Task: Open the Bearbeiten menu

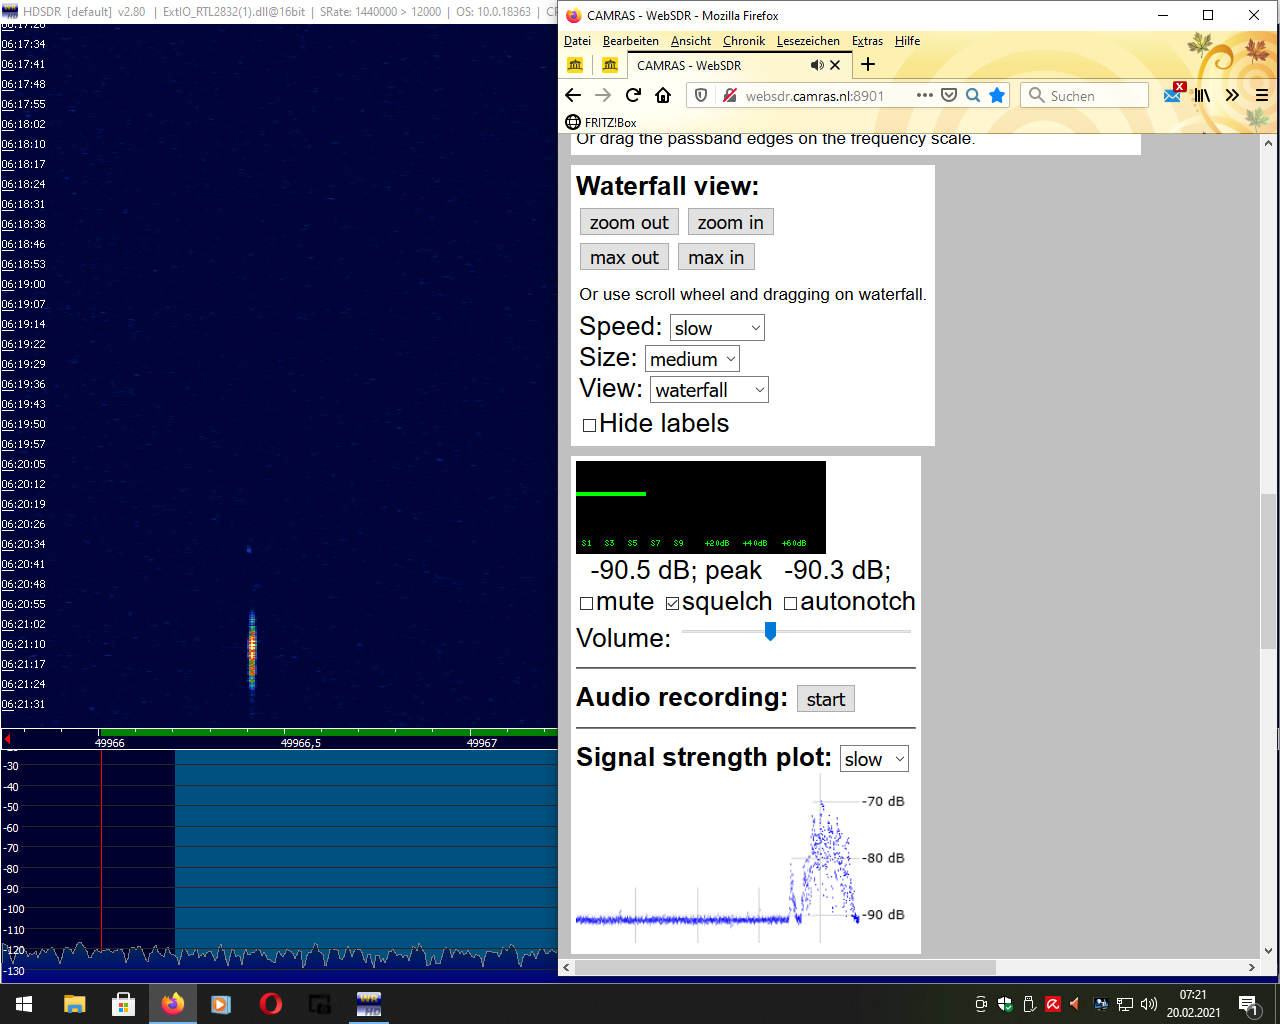Action: click(631, 41)
